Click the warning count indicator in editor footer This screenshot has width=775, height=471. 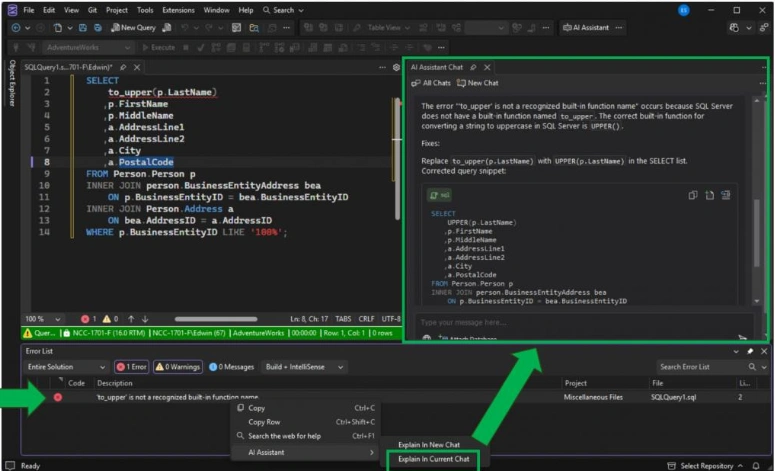point(110,319)
